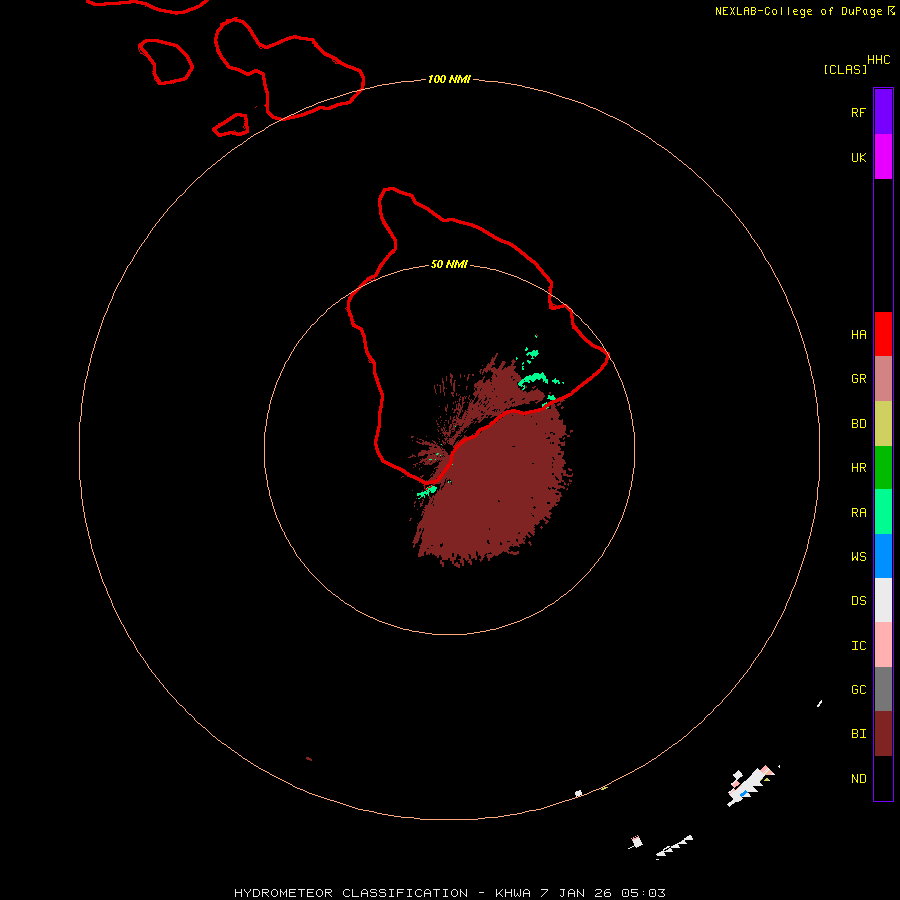Click the DS legend label
The width and height of the screenshot is (900, 900).
(x=858, y=600)
